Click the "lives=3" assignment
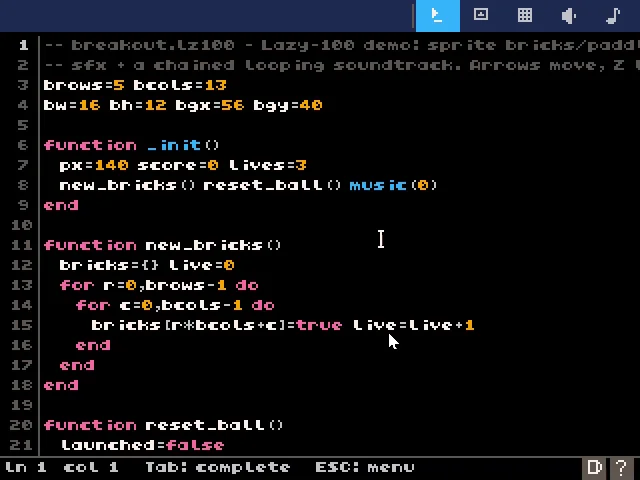640x480 pixels. (268, 165)
